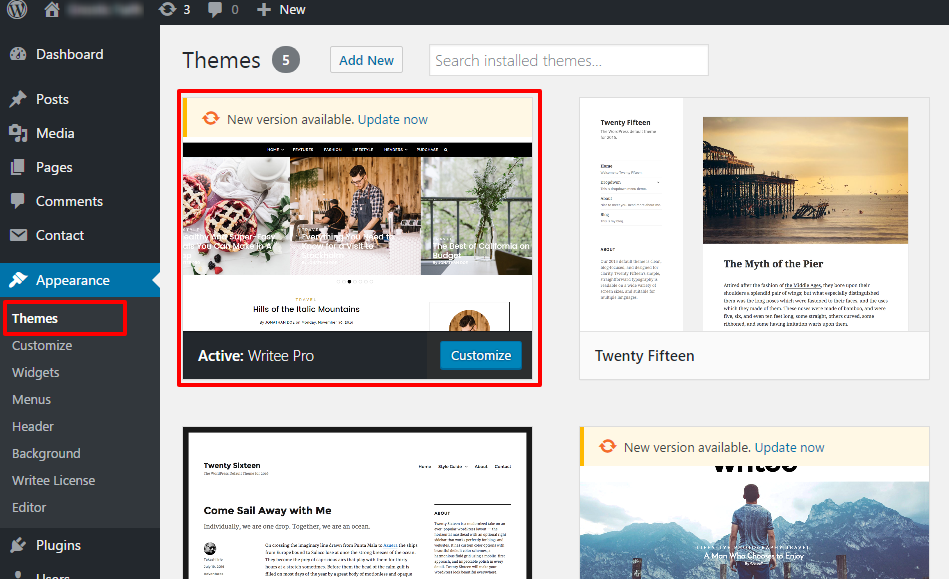The height and width of the screenshot is (579, 949).
Task: Click the New label in admin bar
Action: [x=292, y=10]
